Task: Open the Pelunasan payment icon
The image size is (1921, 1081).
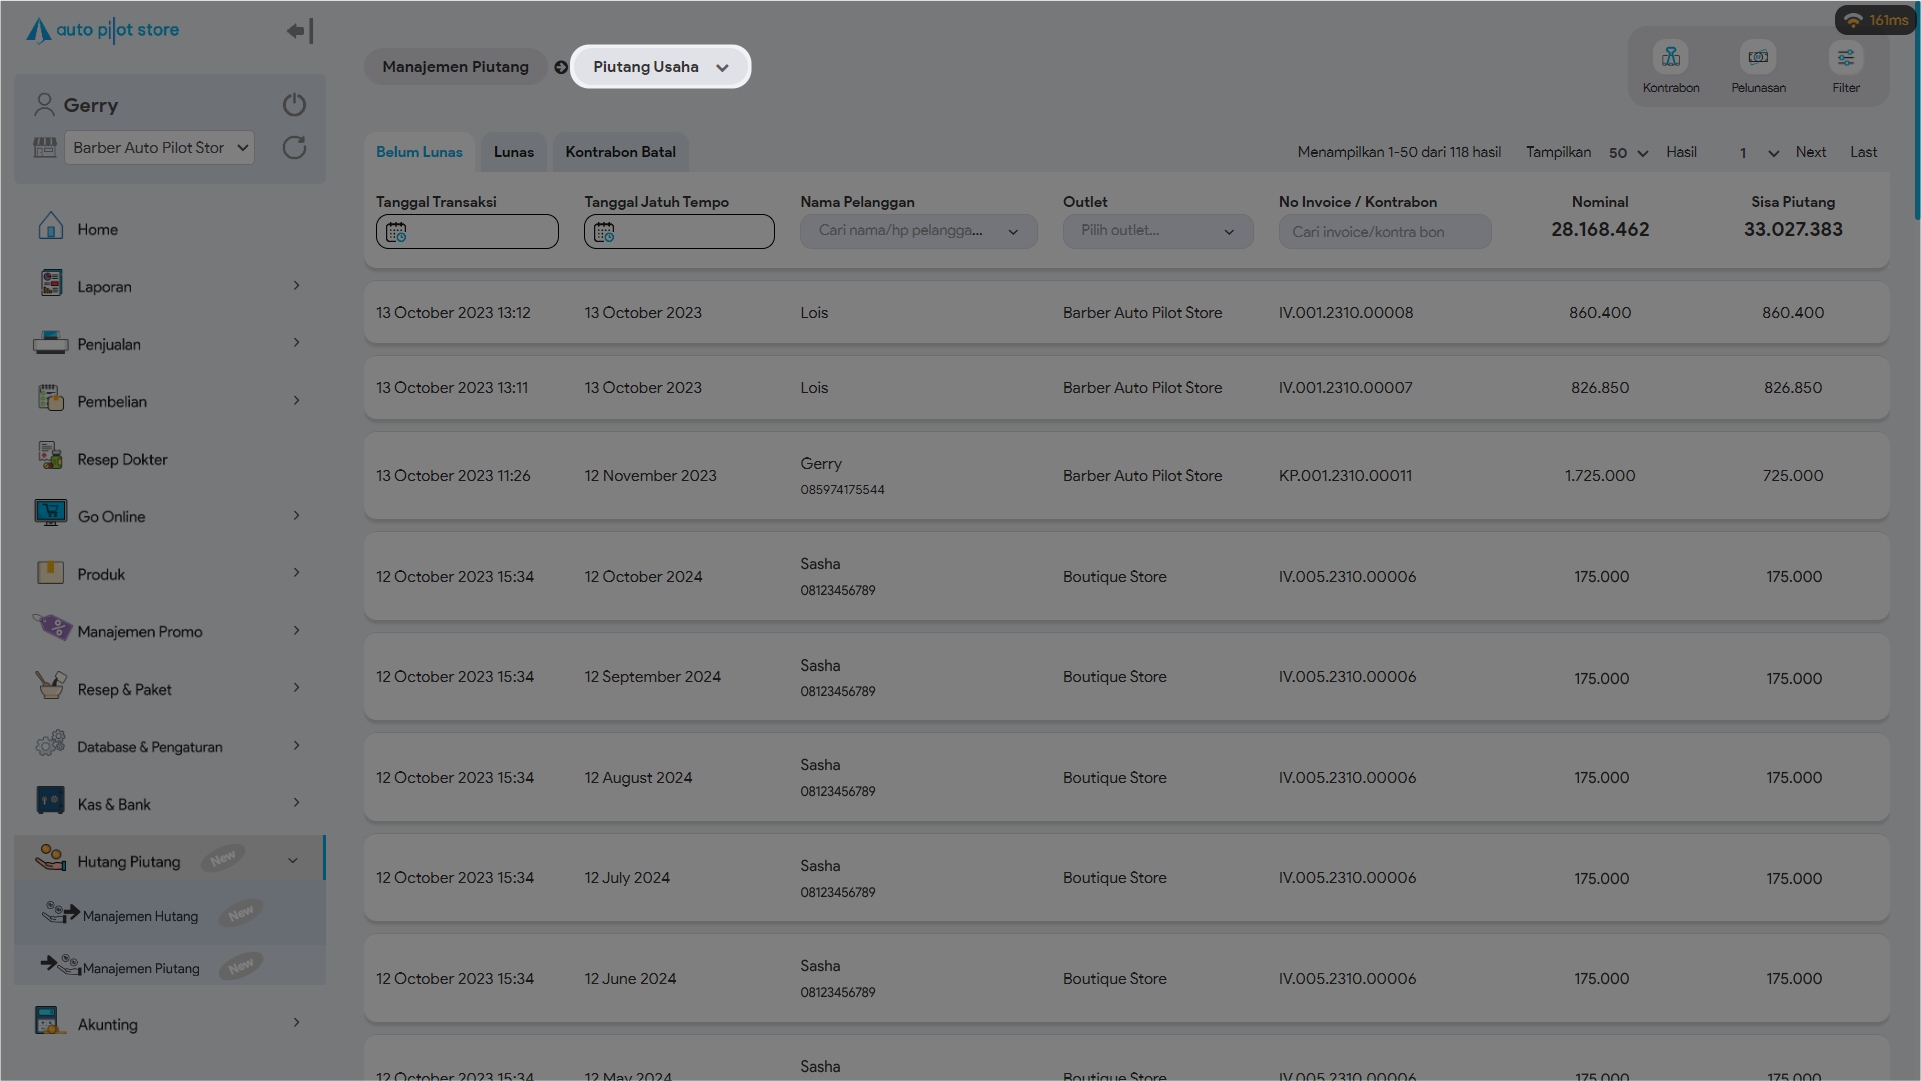Action: [x=1758, y=58]
